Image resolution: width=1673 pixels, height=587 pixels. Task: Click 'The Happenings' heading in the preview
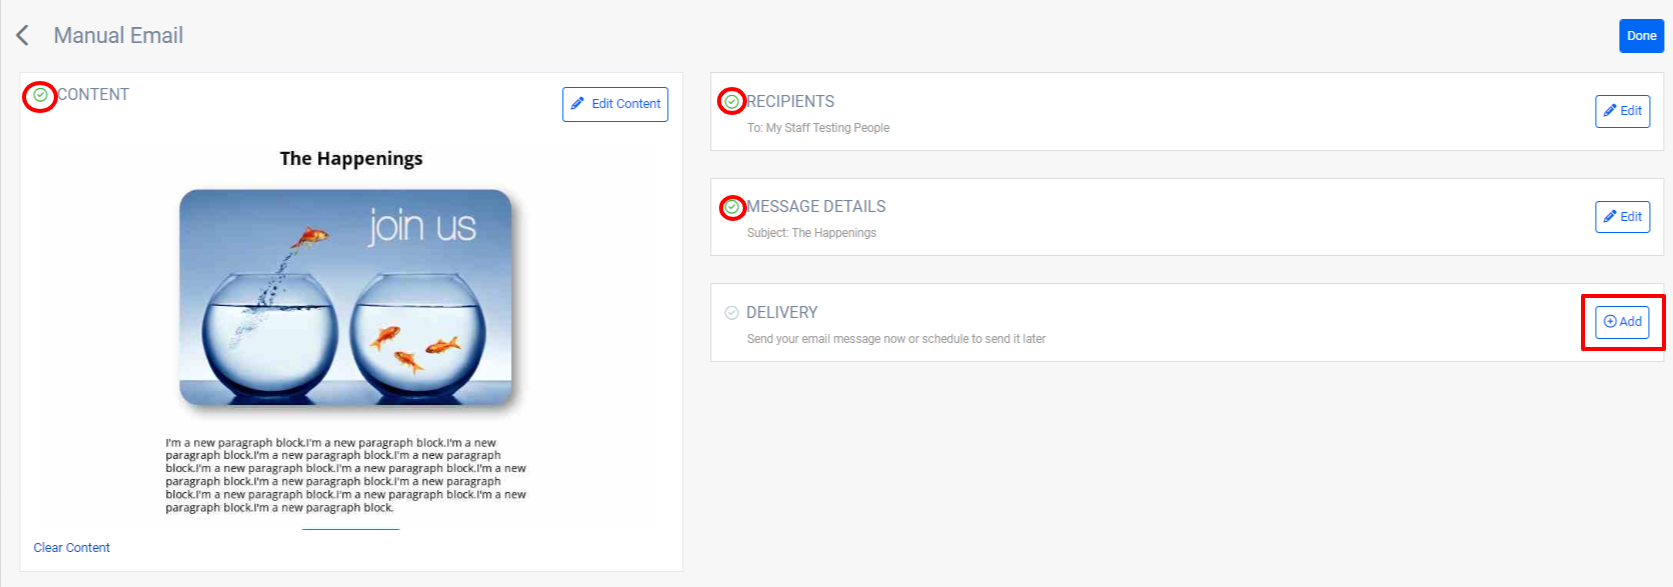tap(351, 159)
